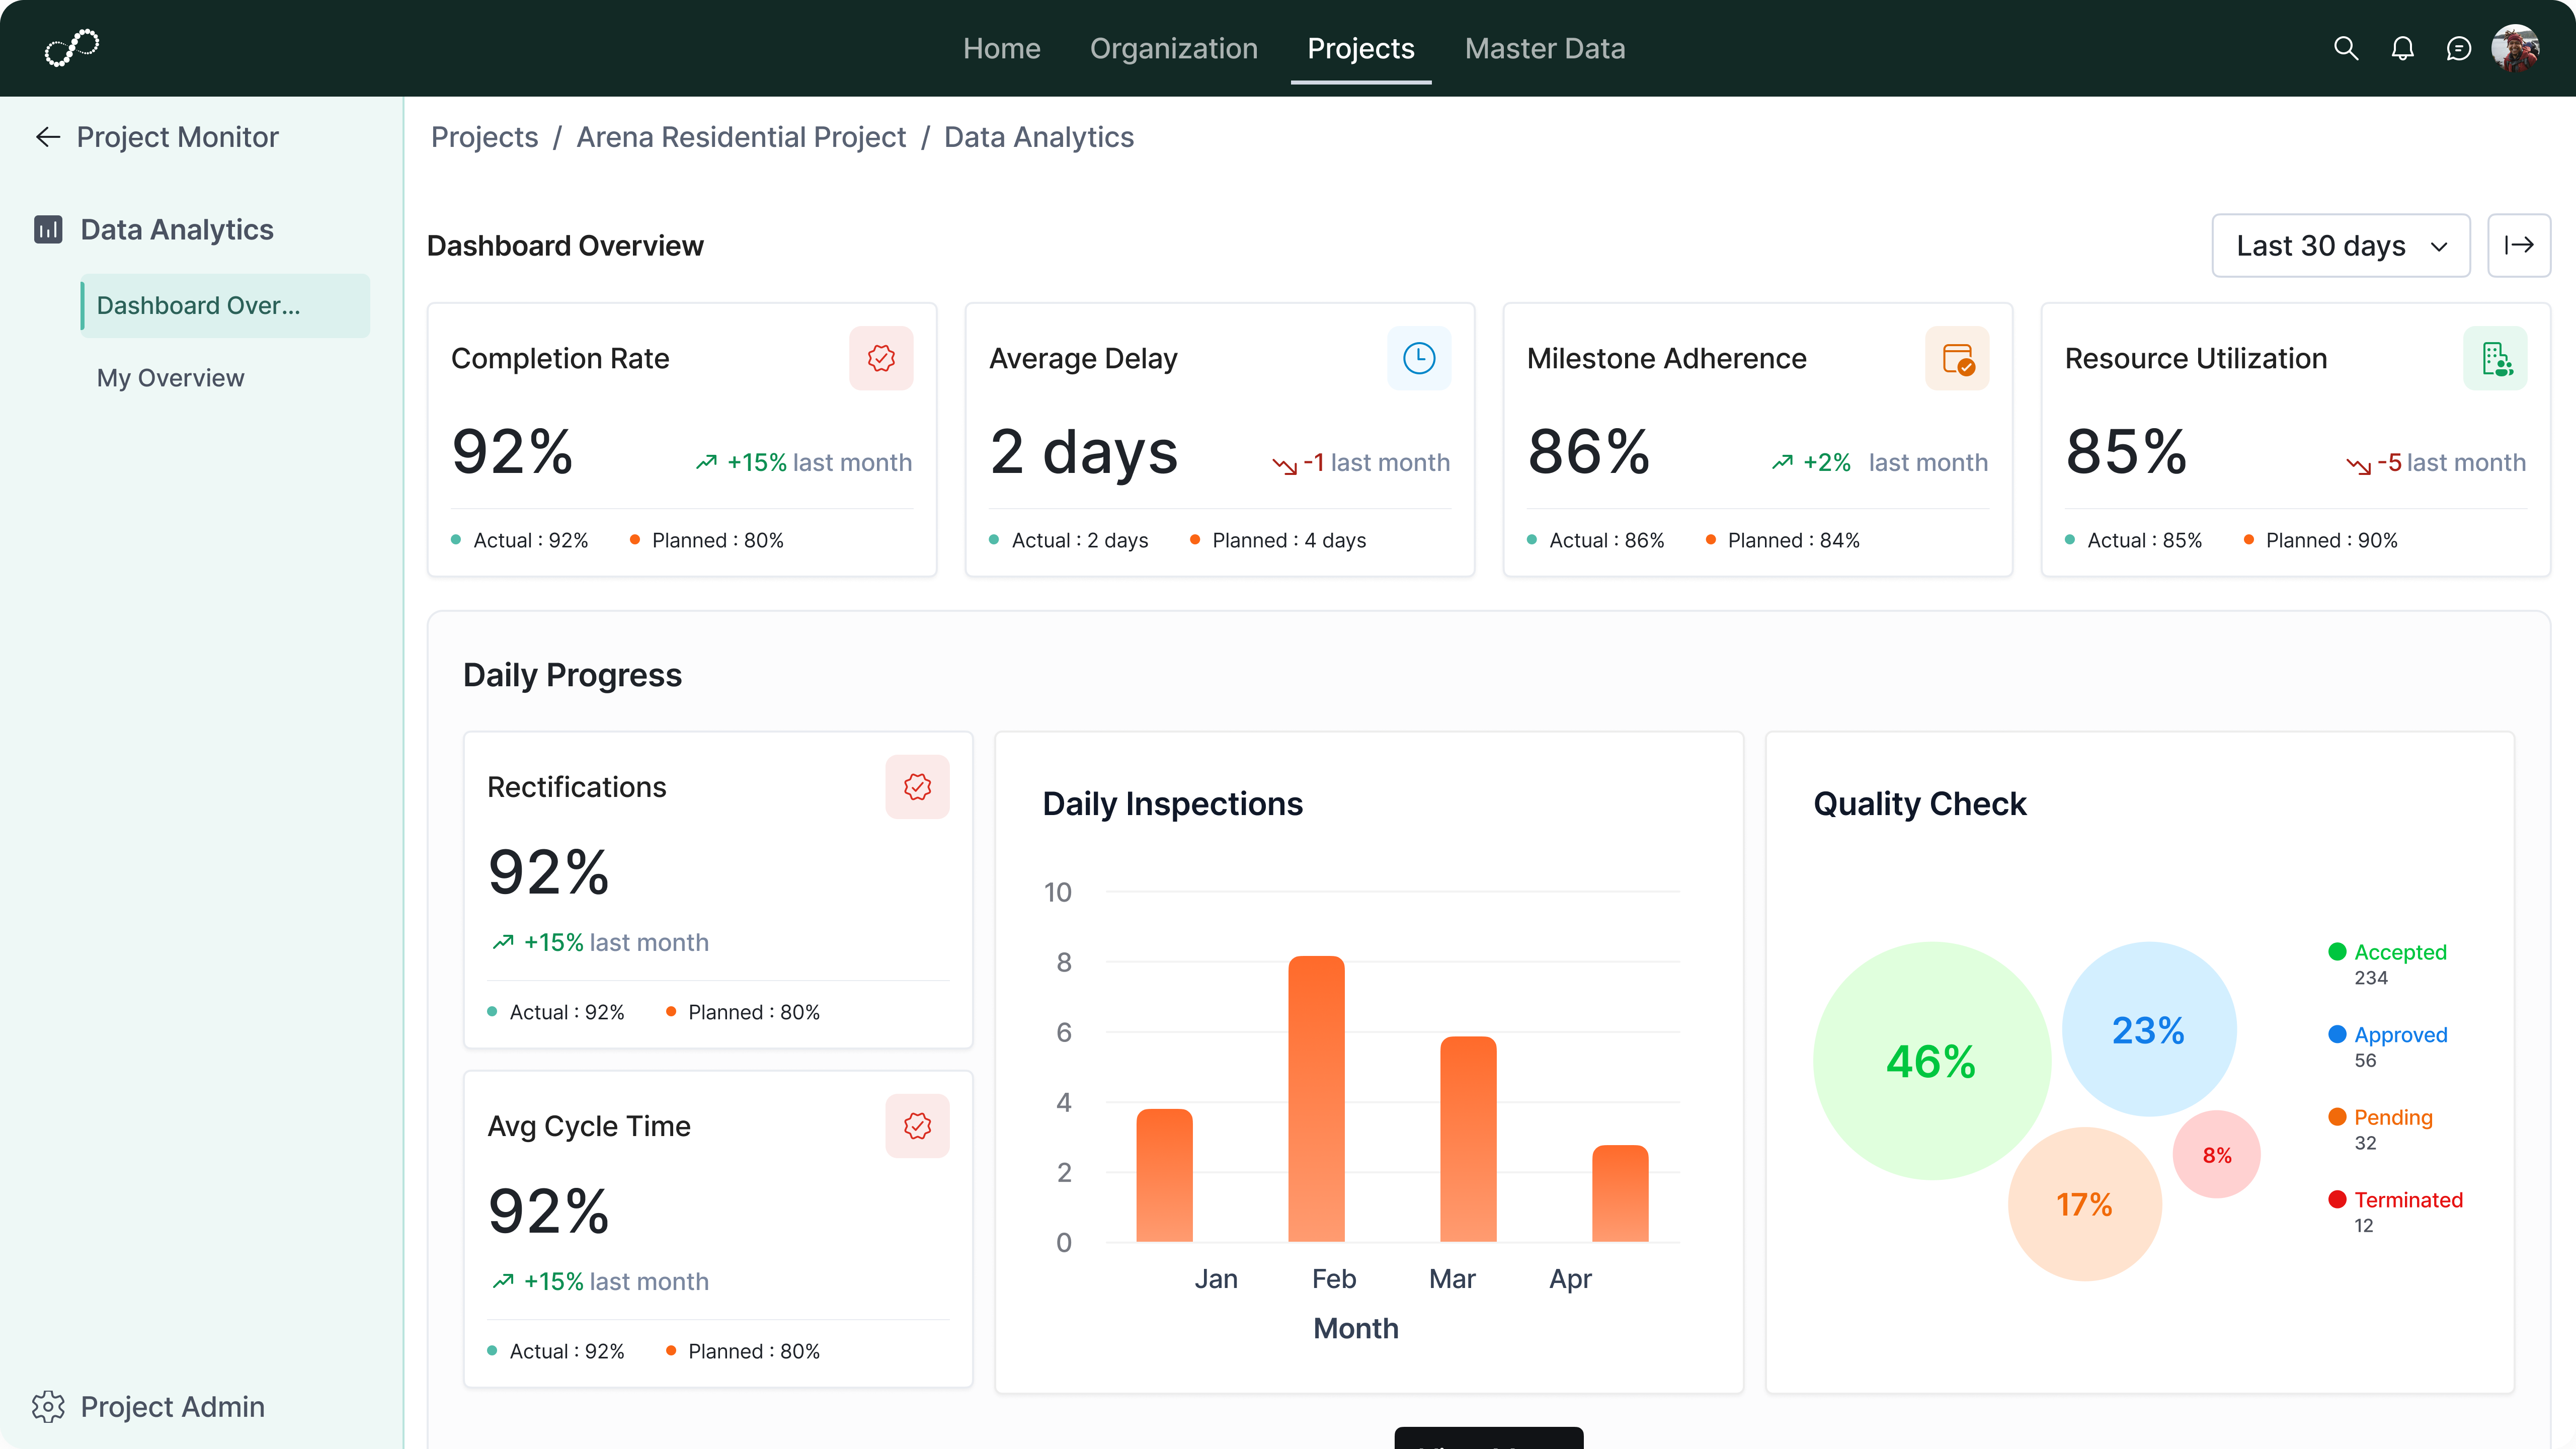Screen dimensions: 2576x1449
Task: Click 'Planned : 90%' text
Action: pyautogui.click(x=2332, y=540)
